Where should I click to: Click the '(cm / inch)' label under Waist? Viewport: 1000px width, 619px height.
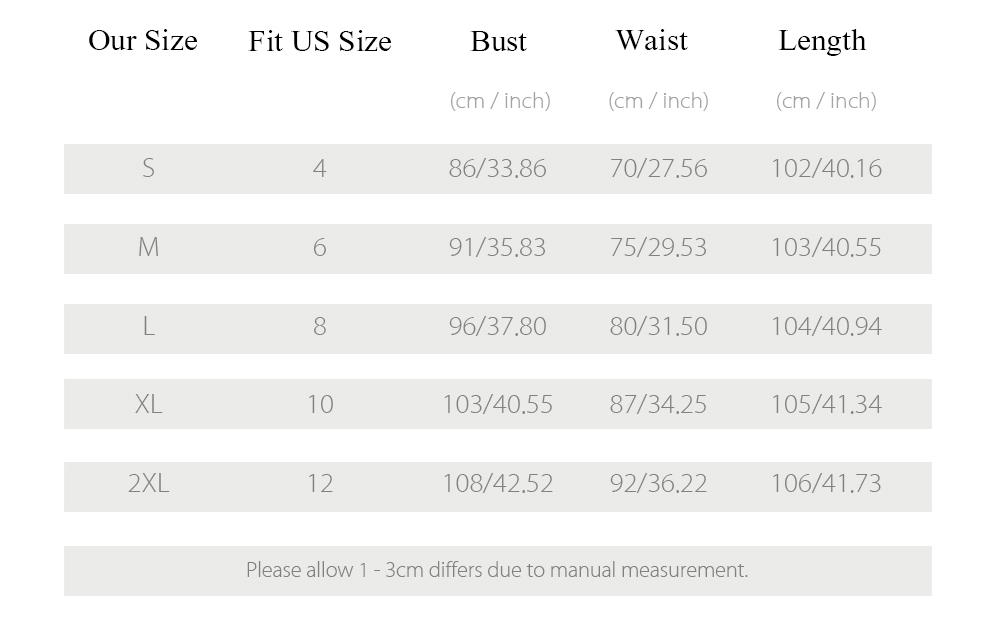tap(658, 101)
